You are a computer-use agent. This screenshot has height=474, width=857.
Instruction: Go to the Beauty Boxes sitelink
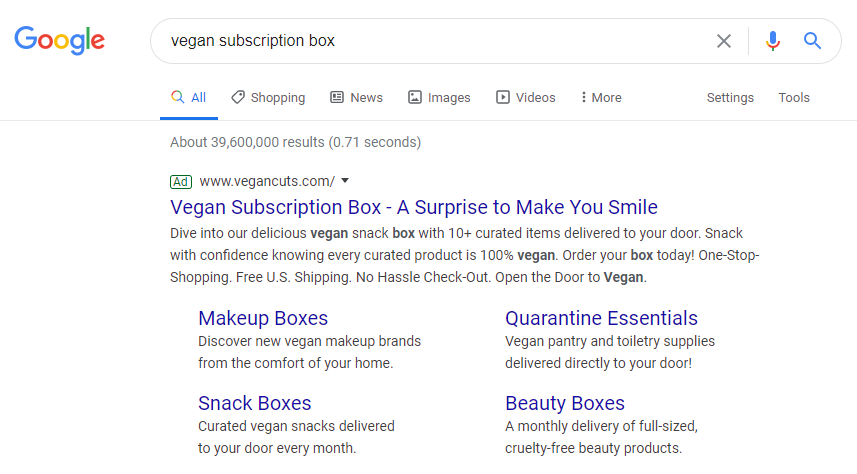pos(565,403)
